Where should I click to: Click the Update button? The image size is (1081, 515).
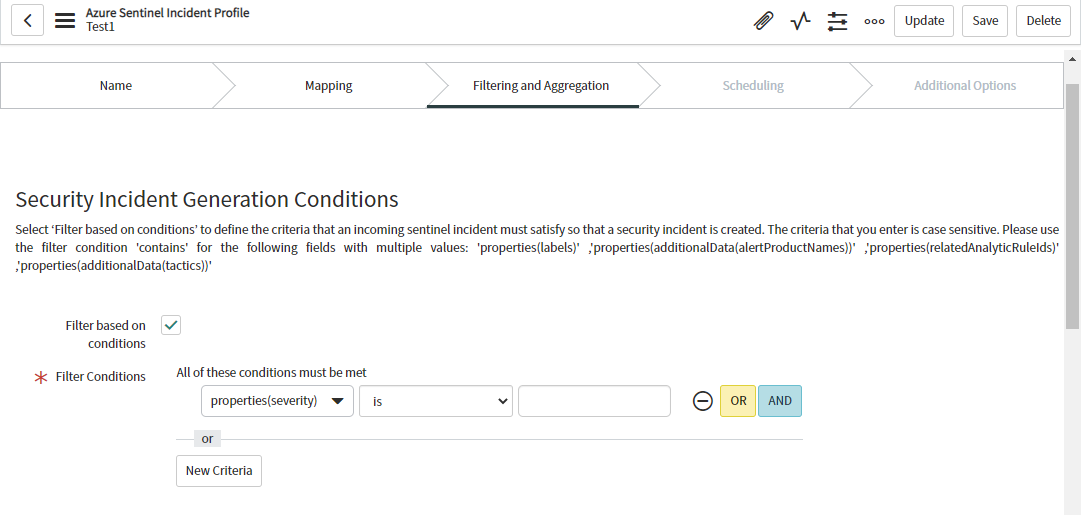coord(924,21)
